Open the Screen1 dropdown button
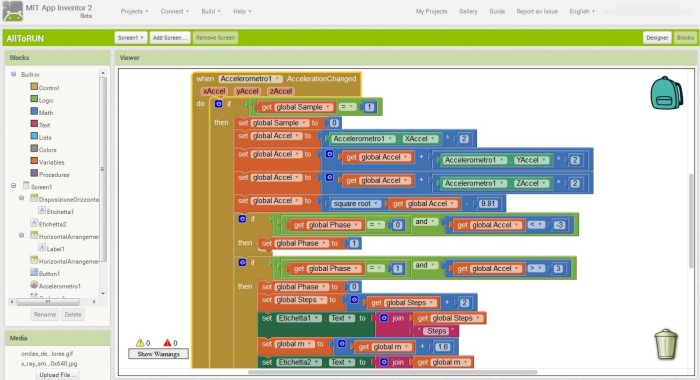This screenshot has width=700, height=380. 131,38
